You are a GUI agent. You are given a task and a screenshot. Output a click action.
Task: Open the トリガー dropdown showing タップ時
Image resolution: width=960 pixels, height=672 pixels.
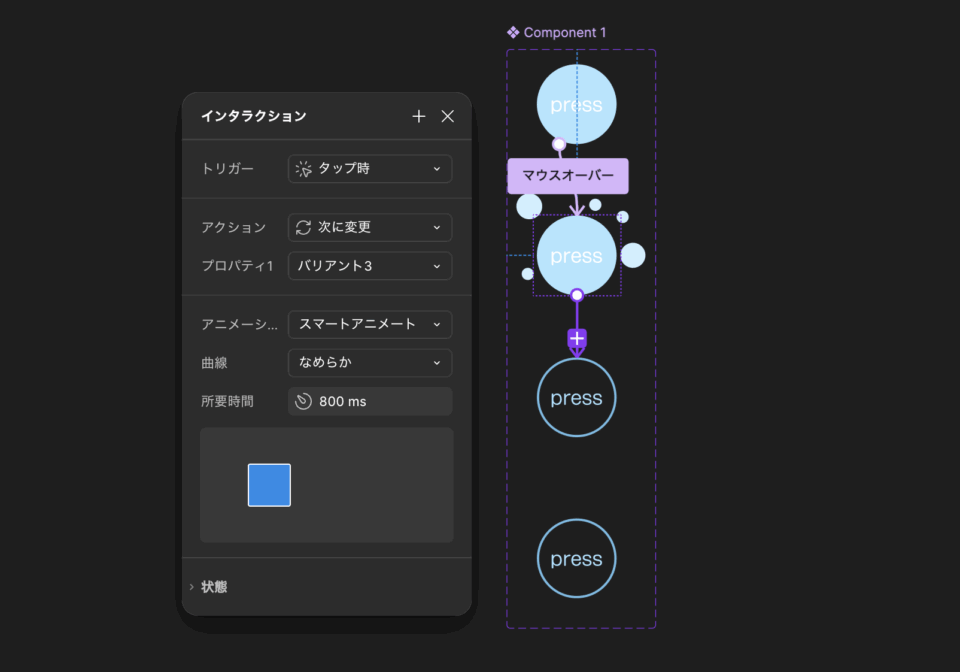pyautogui.click(x=370, y=169)
